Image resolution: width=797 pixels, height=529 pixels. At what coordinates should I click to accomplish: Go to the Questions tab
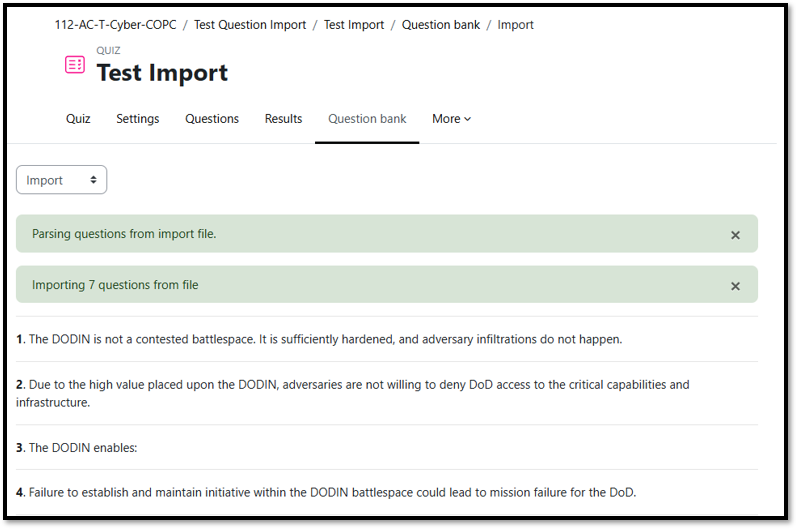(x=212, y=119)
